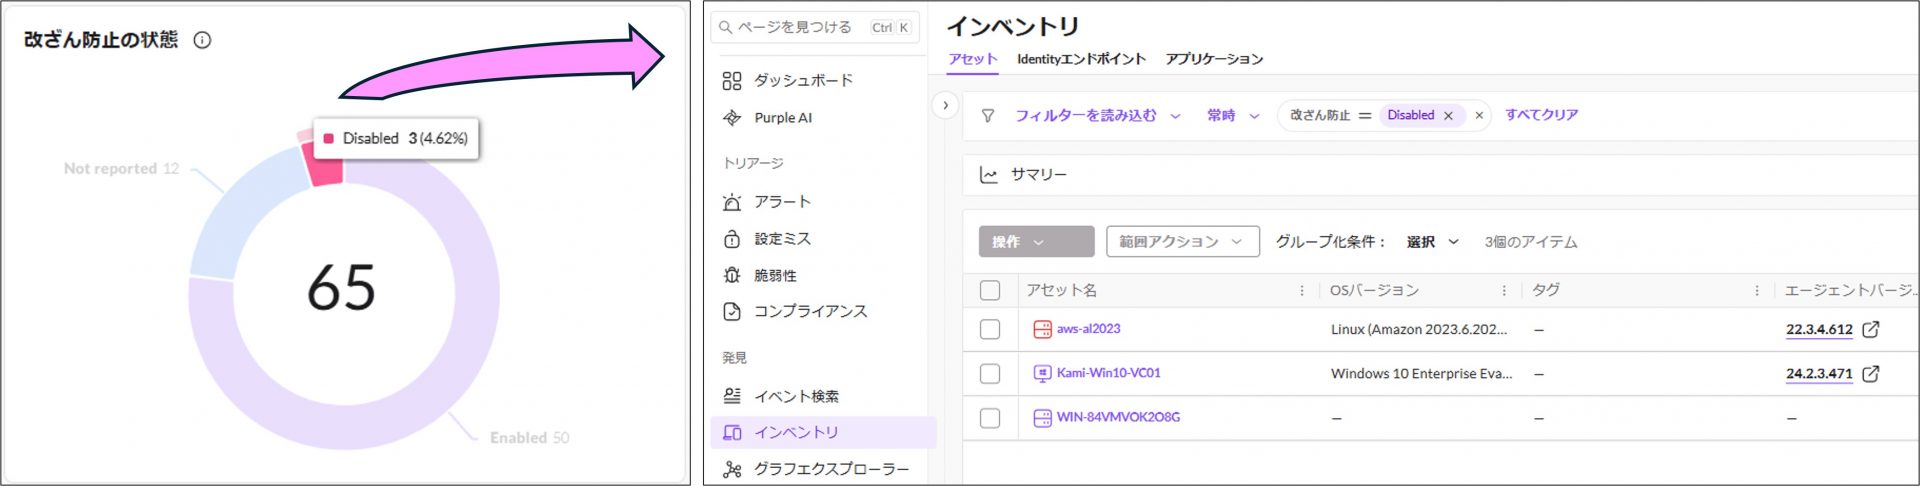This screenshot has width=1920, height=486.
Task: Click the ページを見つける search field
Action: (x=794, y=28)
